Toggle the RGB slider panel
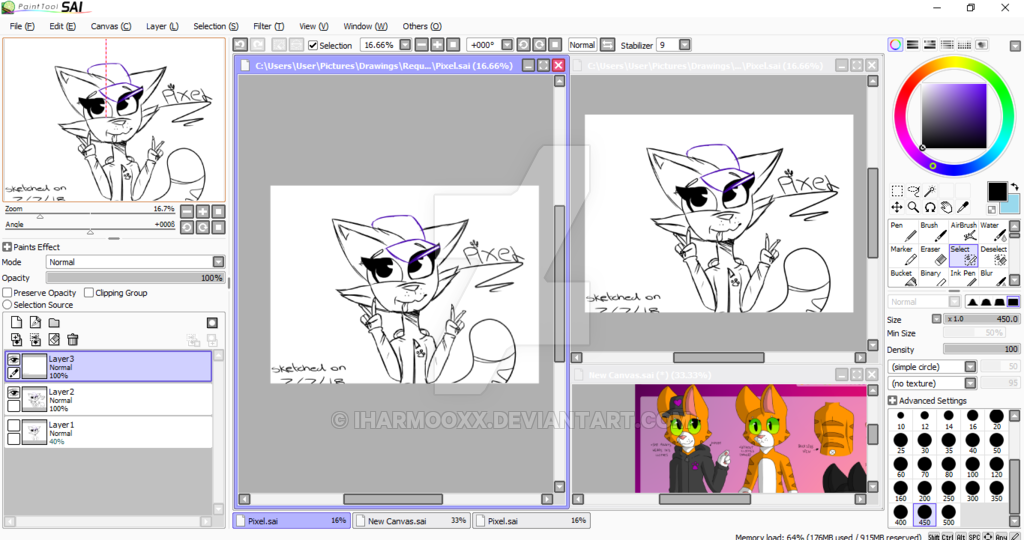 point(912,44)
